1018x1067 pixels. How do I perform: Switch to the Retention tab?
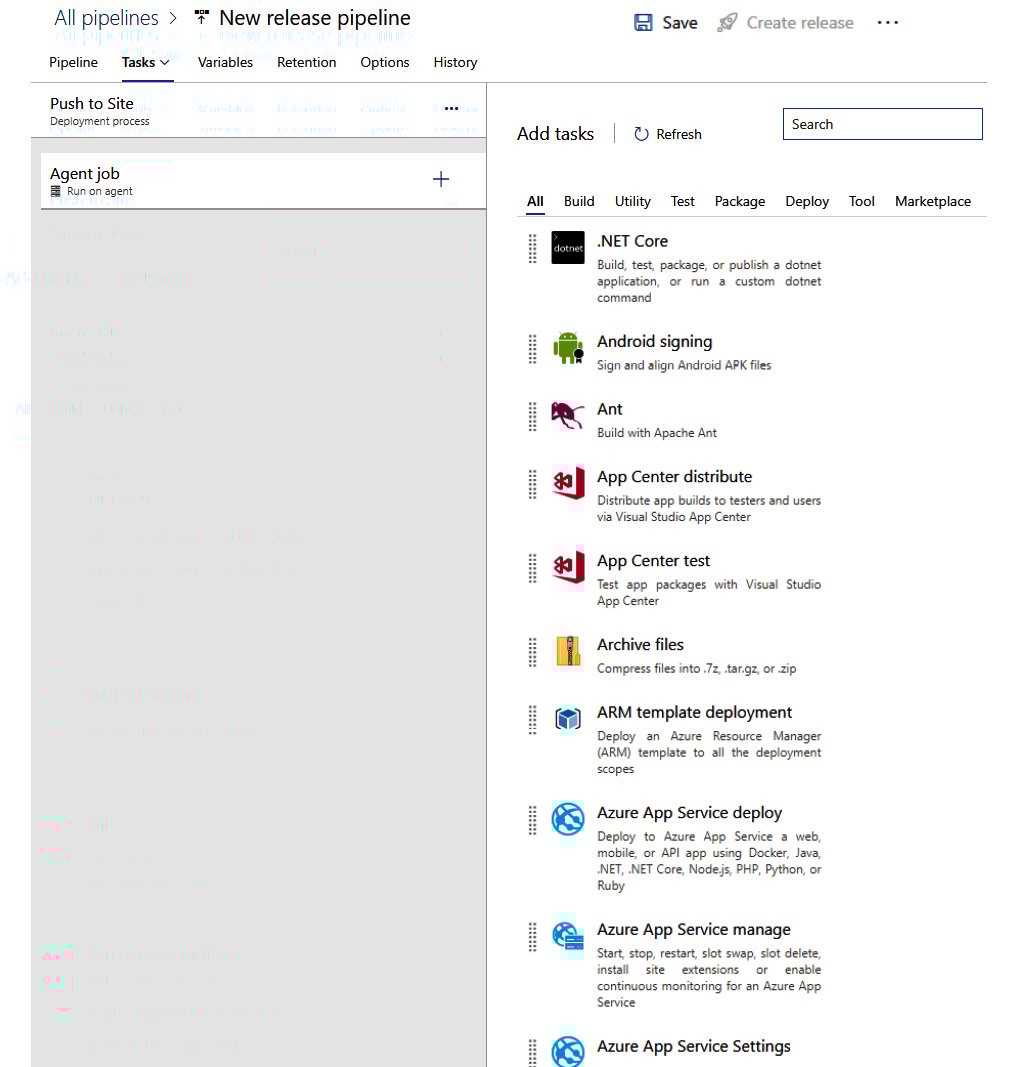coord(306,63)
